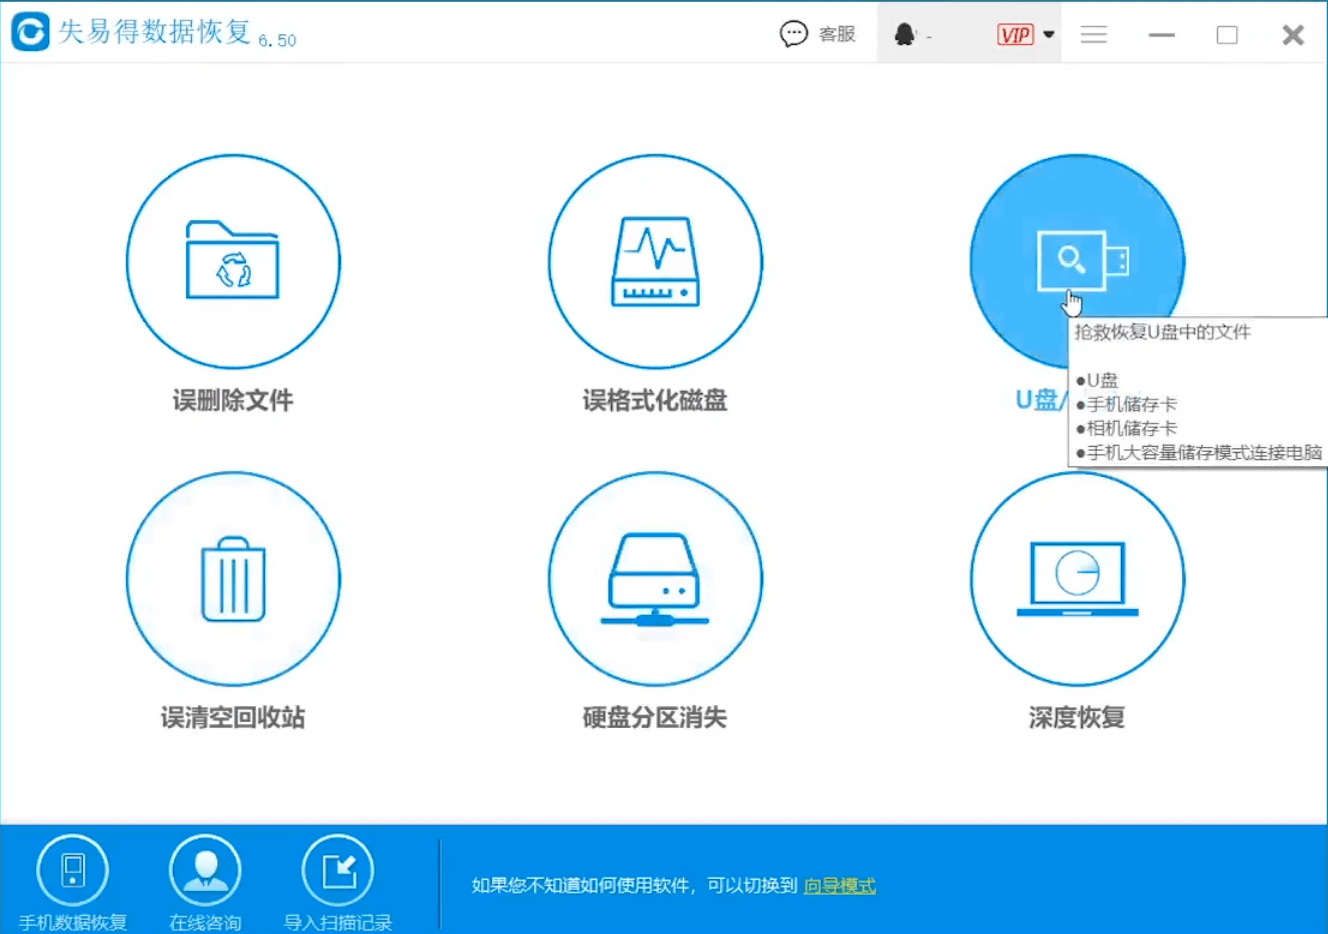Open 在线咨询 consultation person icon
Image resolution: width=1328 pixels, height=934 pixels.
coord(205,871)
